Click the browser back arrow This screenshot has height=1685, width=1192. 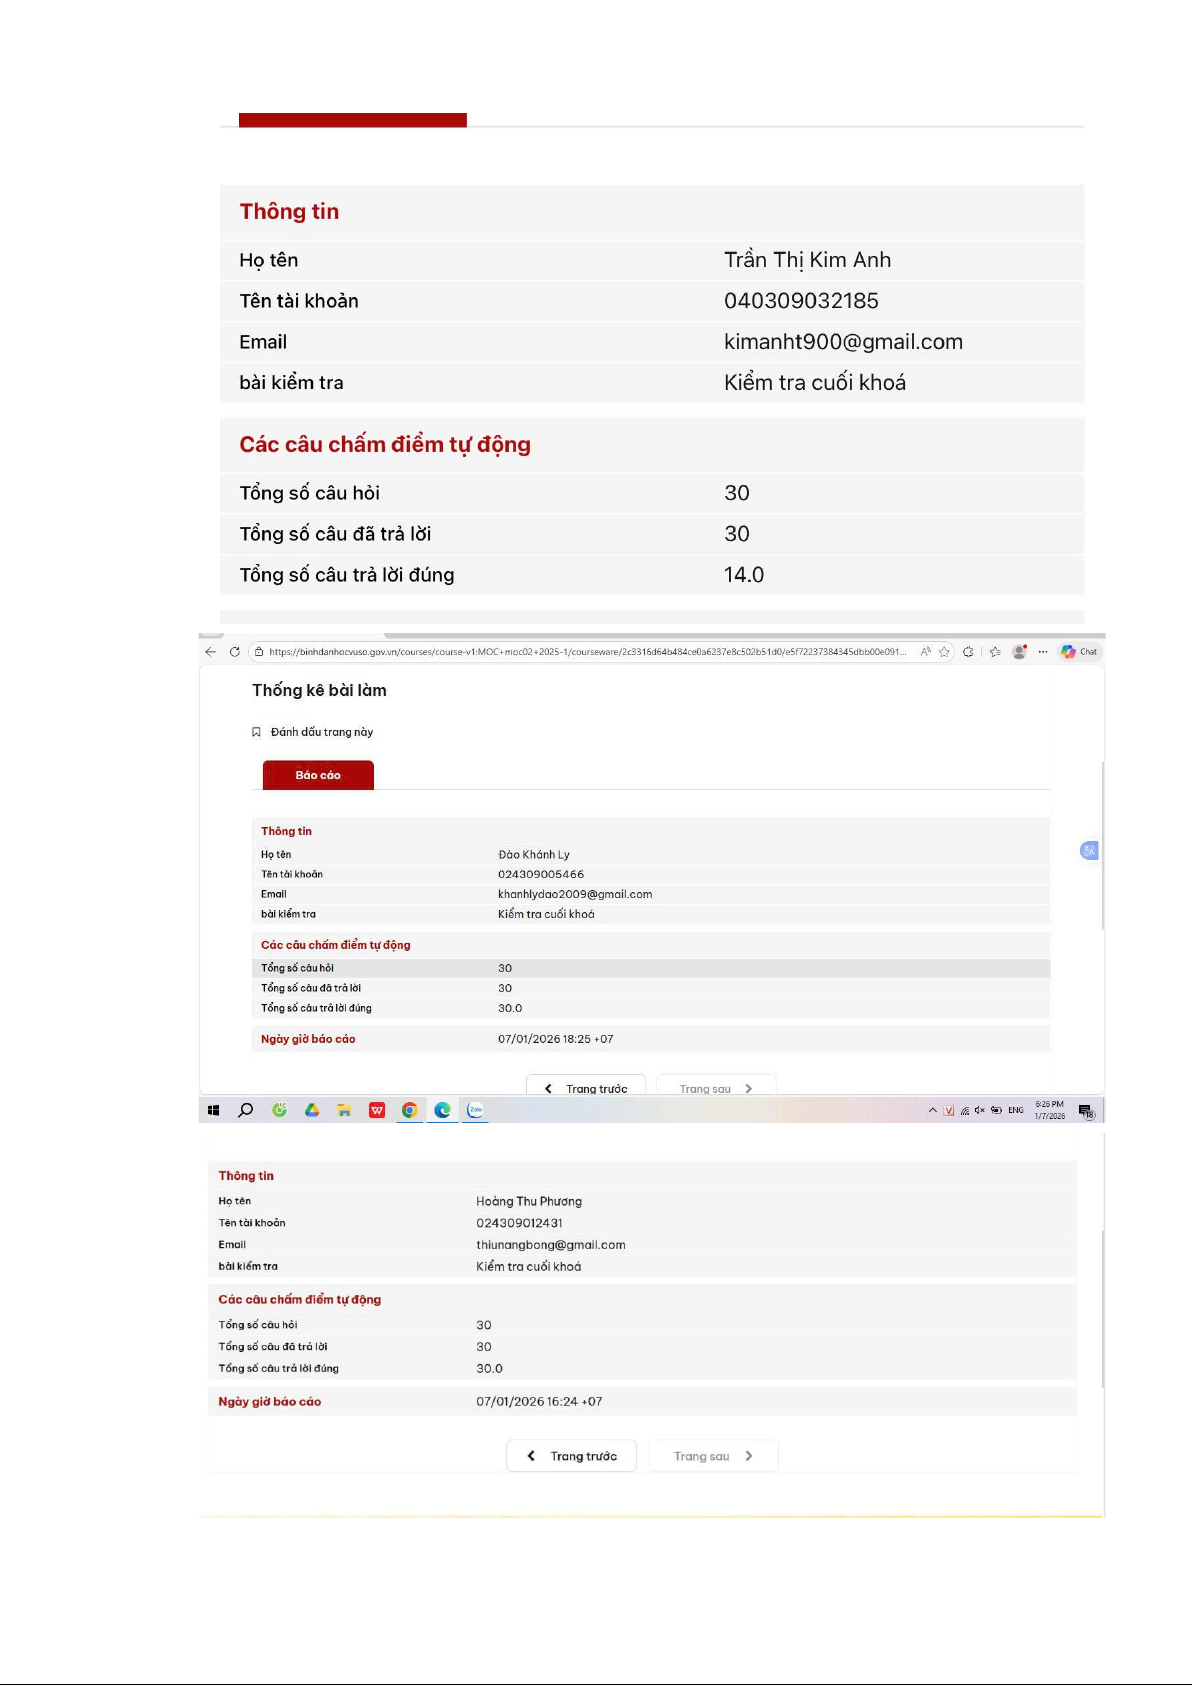point(210,652)
